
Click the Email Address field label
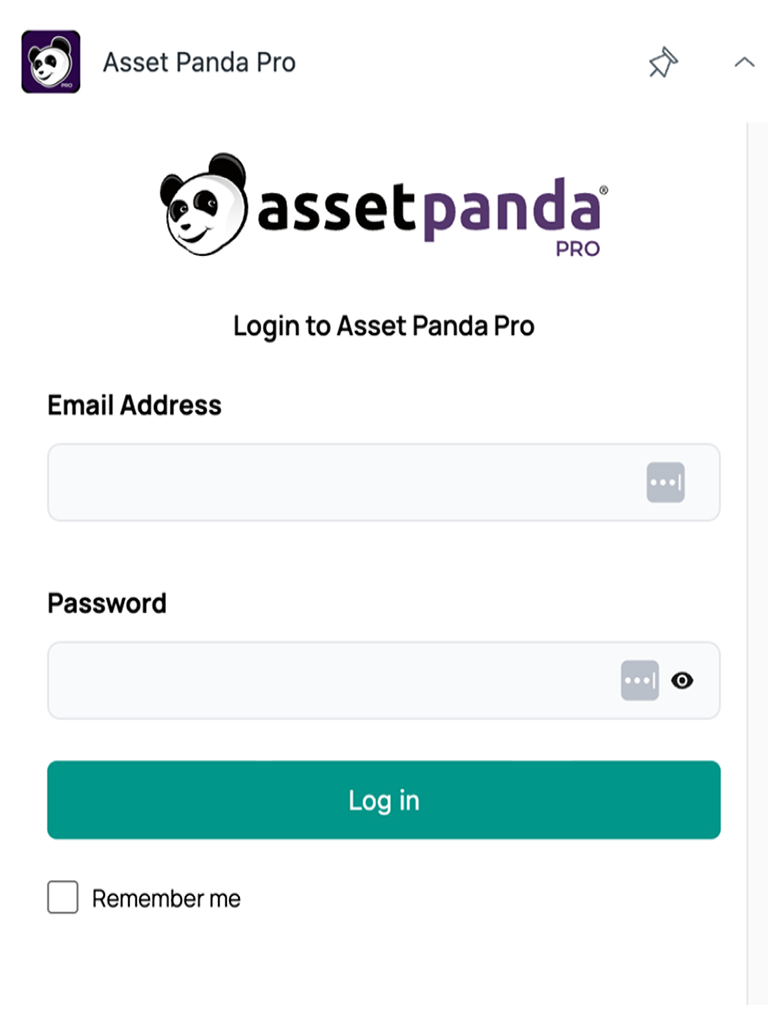pyautogui.click(x=135, y=405)
